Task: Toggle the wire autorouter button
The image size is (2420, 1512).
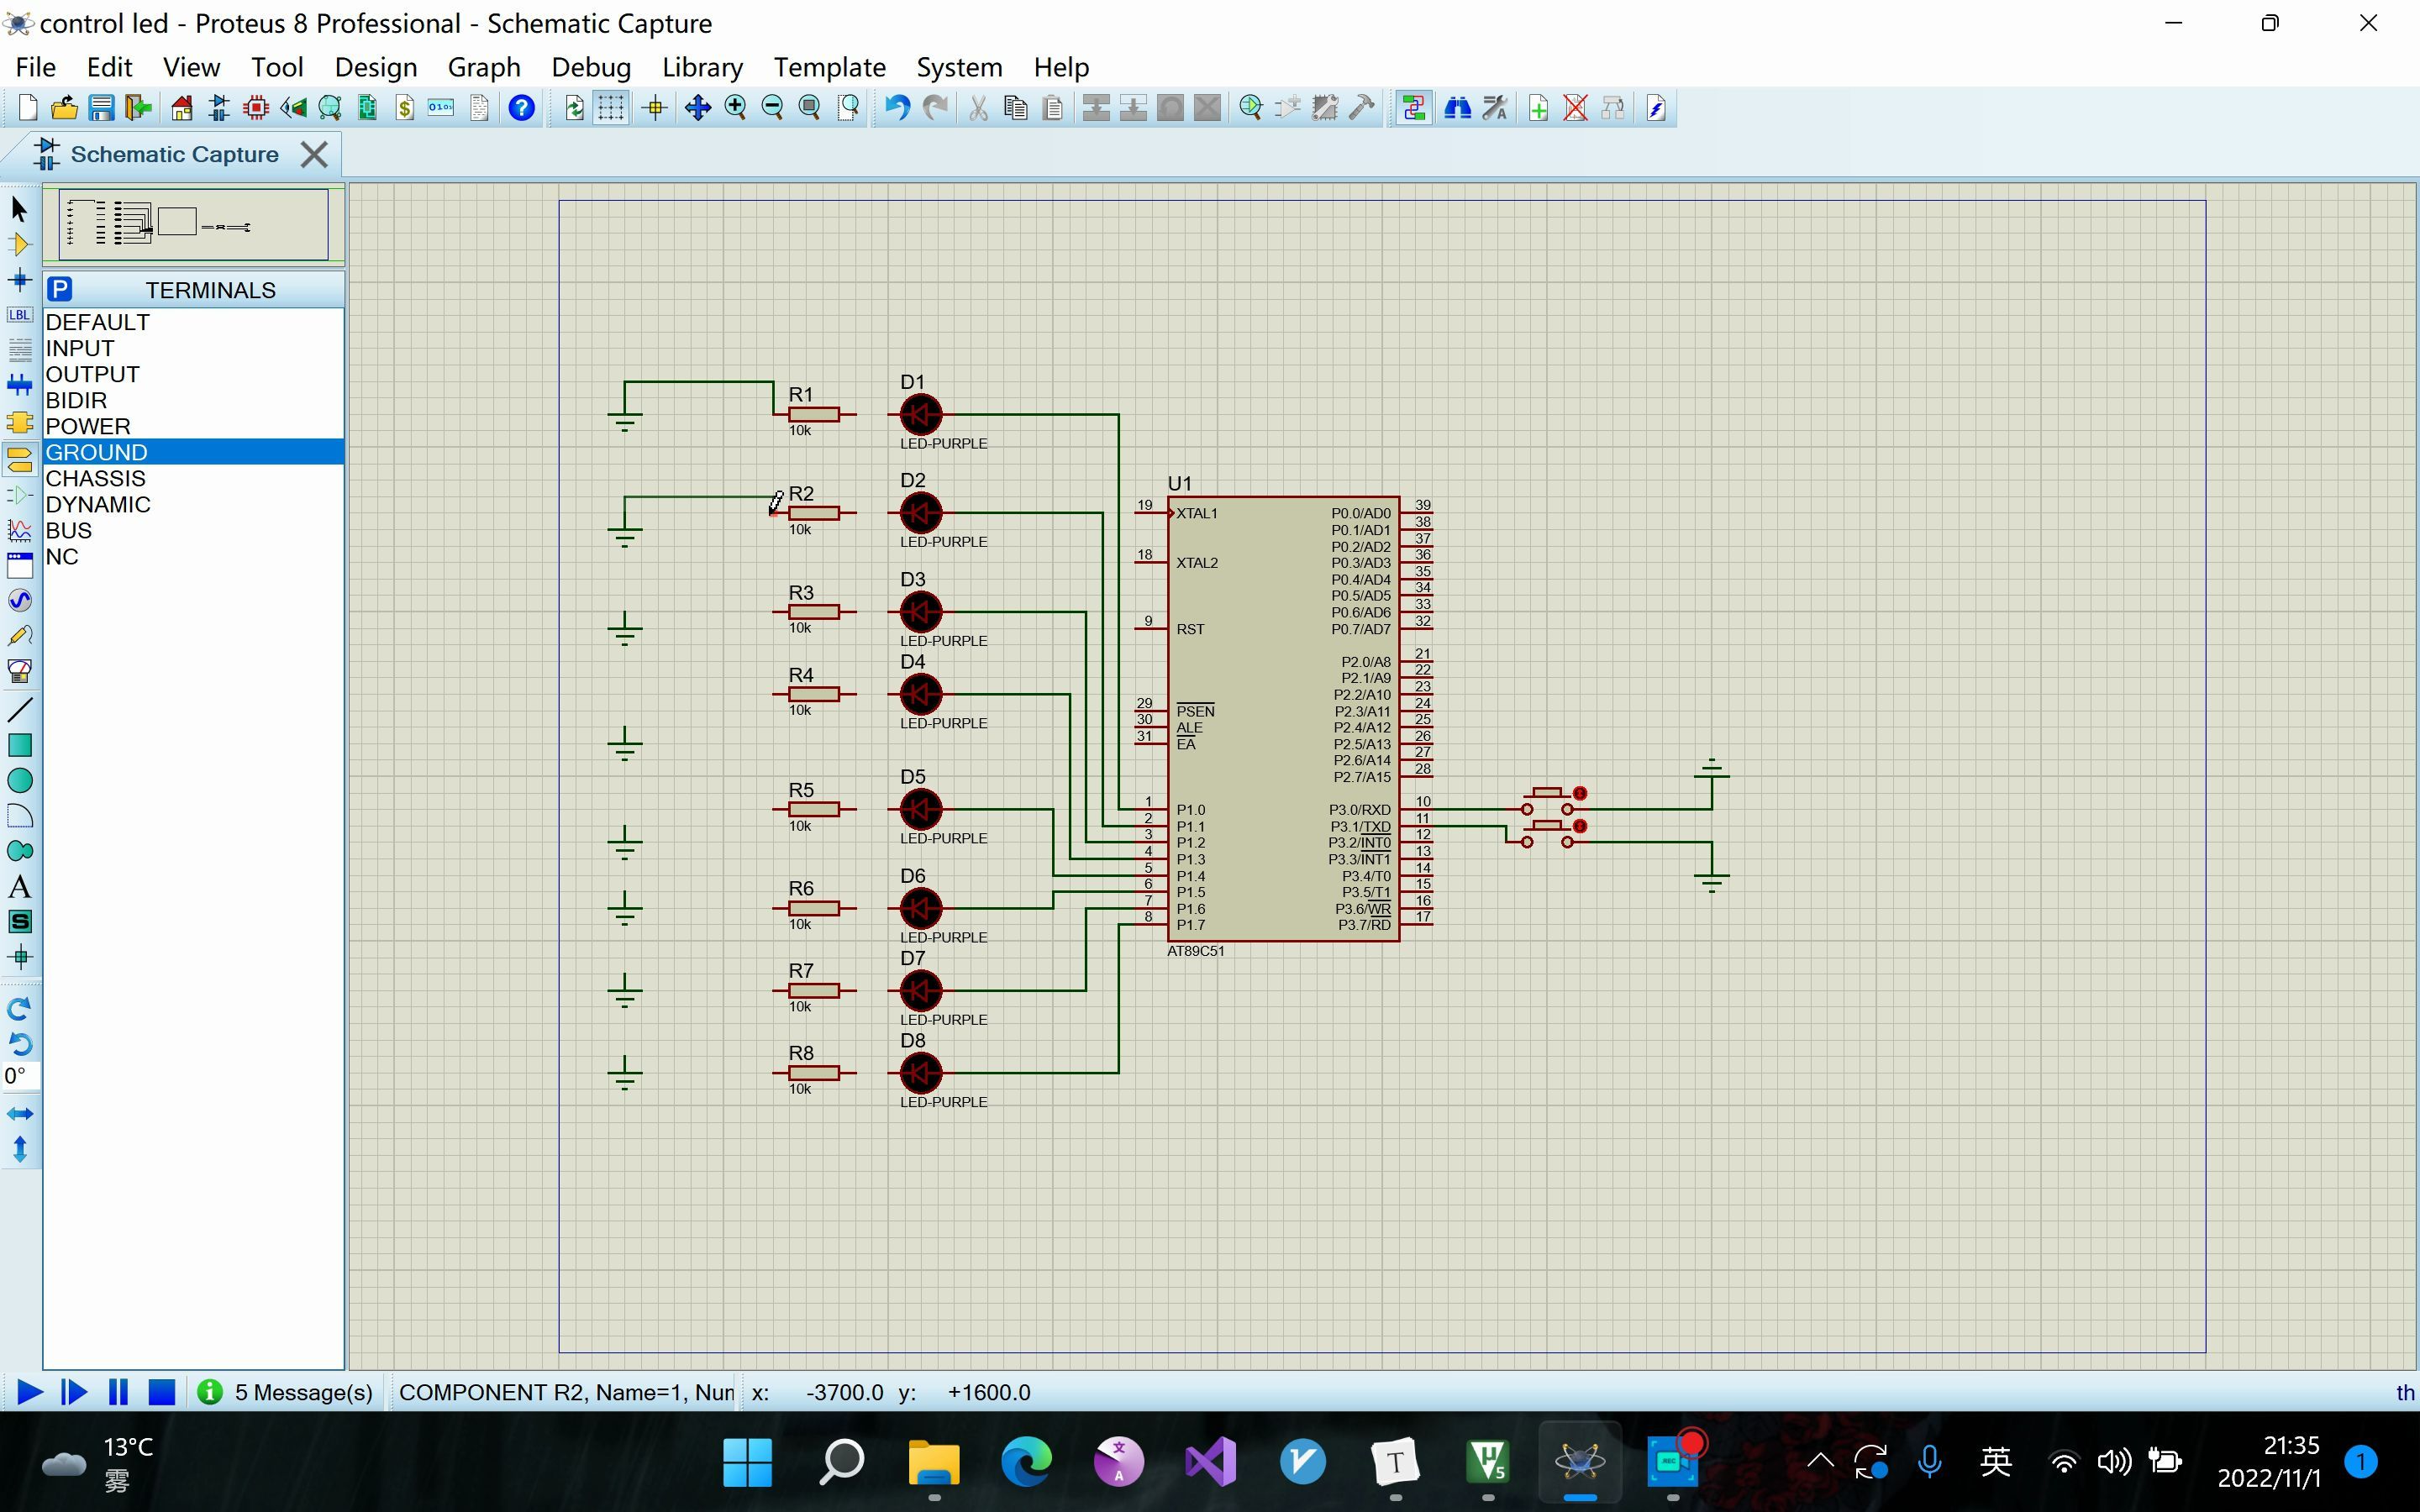Action: pos(1413,108)
